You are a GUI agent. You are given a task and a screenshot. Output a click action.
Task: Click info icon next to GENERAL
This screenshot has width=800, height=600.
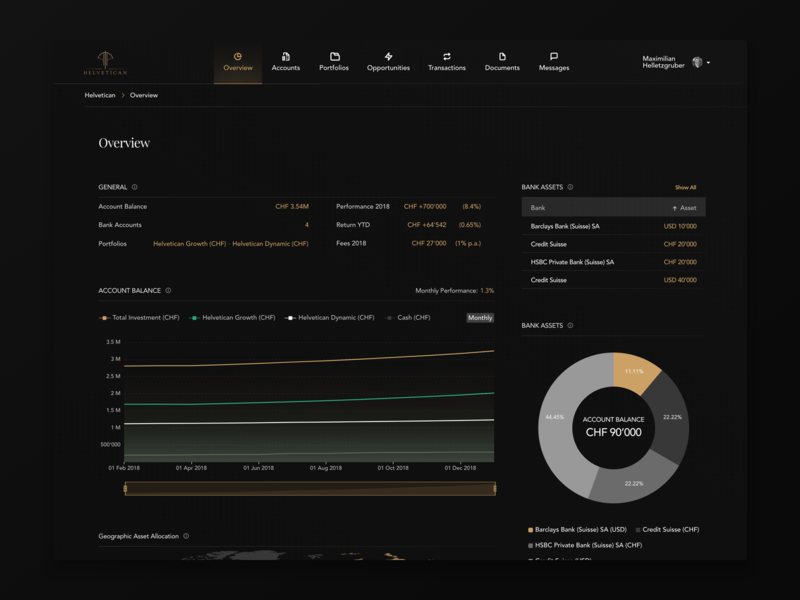coord(135,187)
